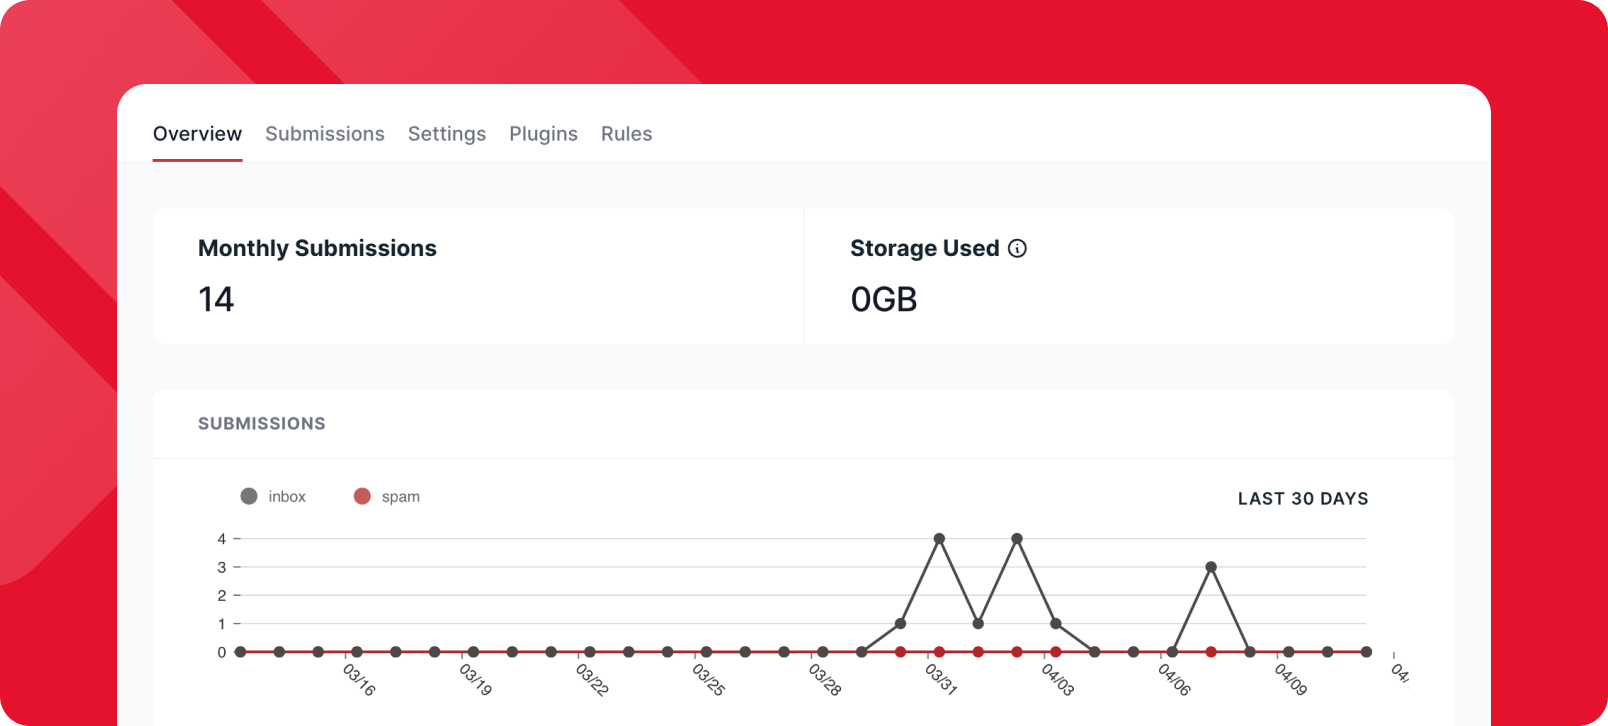Click the Storage Used heading text

(x=924, y=248)
